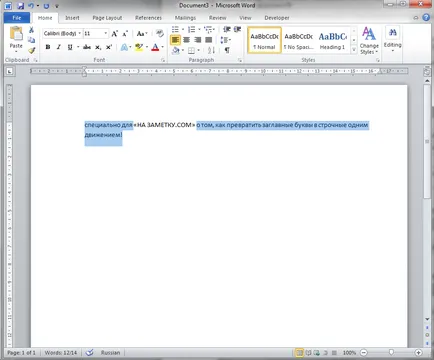Expand the underline style dropdown arrow

[x=78, y=47]
